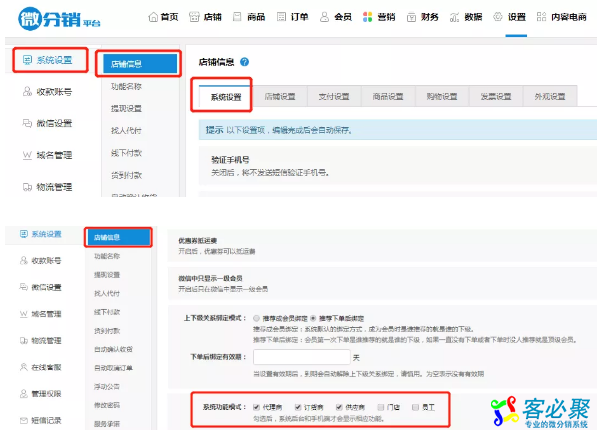Open the 会员 members icon in top navigation
The height and width of the screenshot is (433, 603).
[x=325, y=17]
